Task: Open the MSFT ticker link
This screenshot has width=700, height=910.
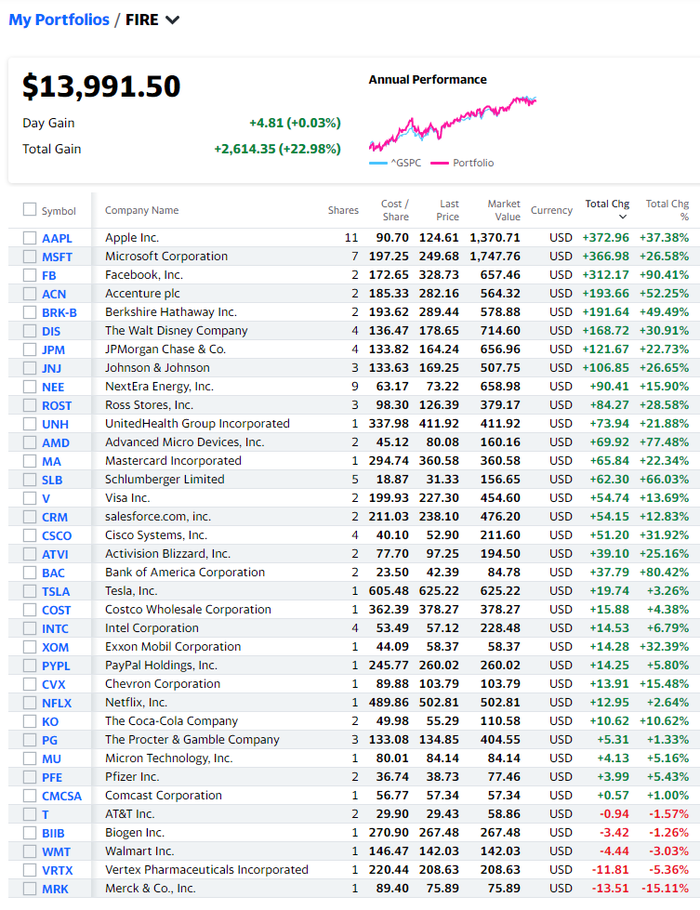Action: (57, 257)
